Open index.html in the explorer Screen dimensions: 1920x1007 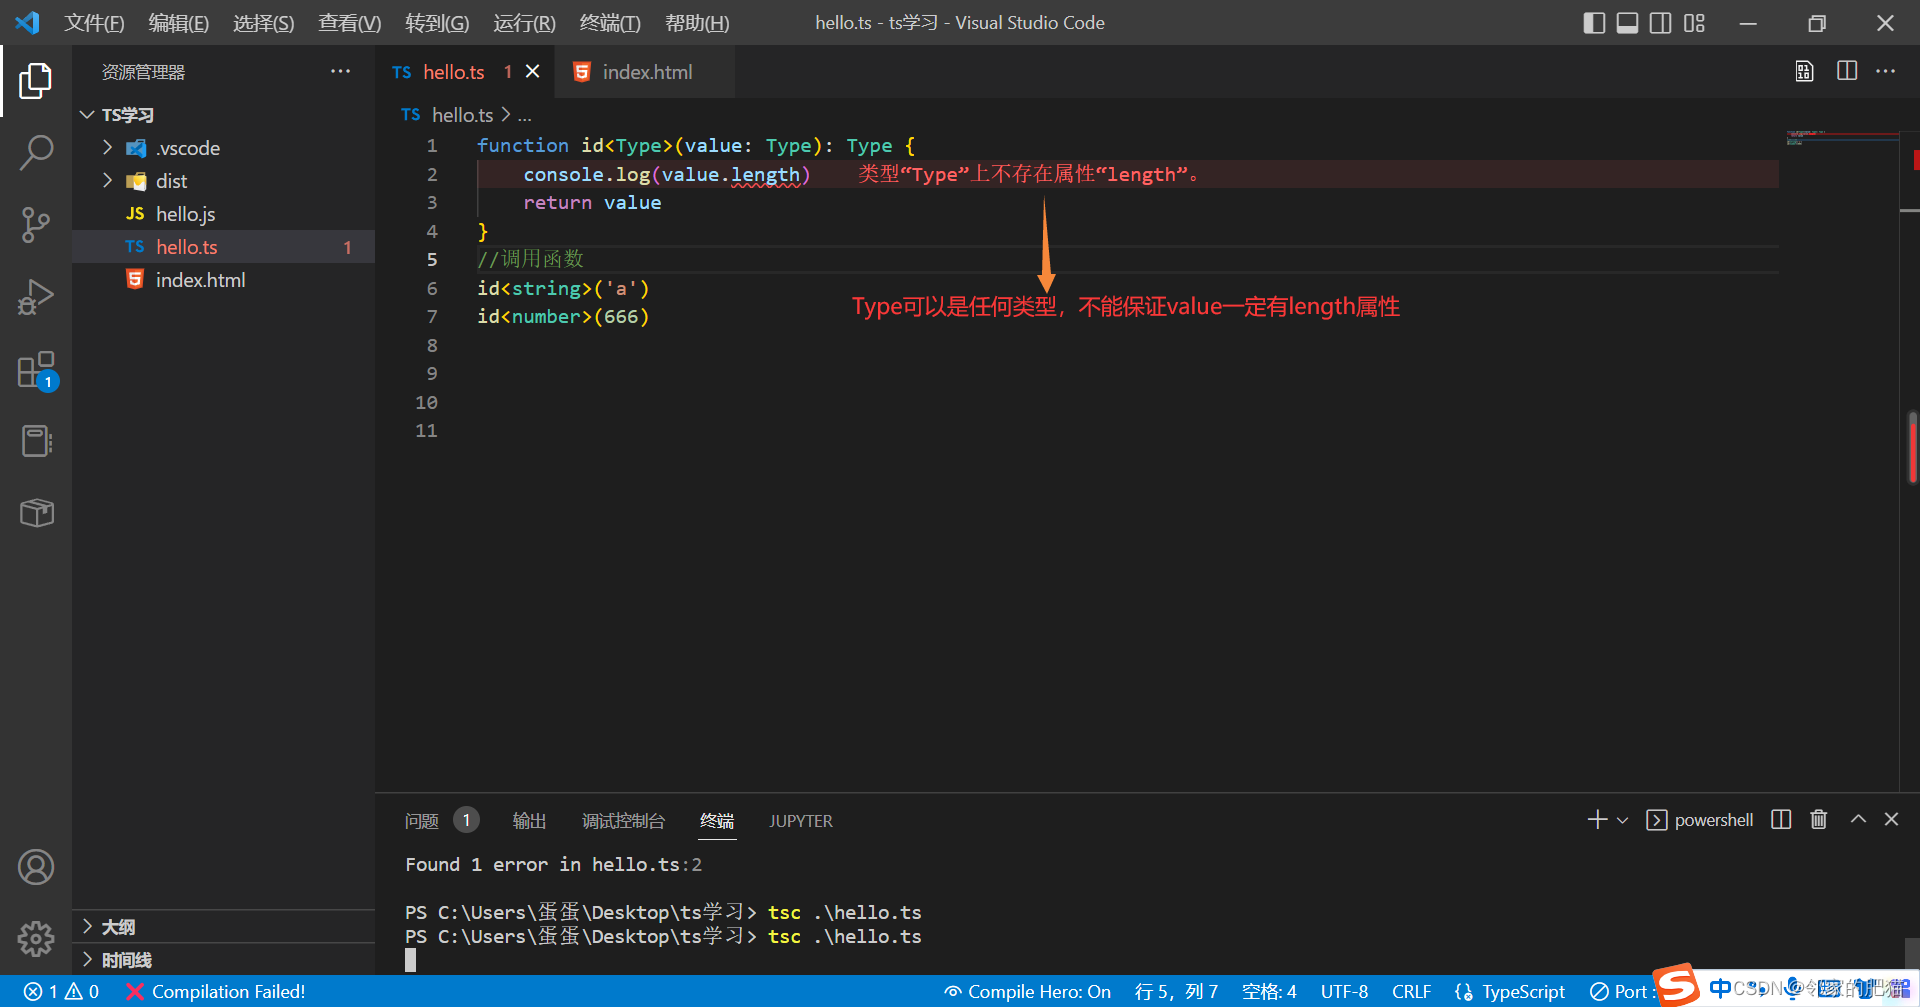coord(223,280)
